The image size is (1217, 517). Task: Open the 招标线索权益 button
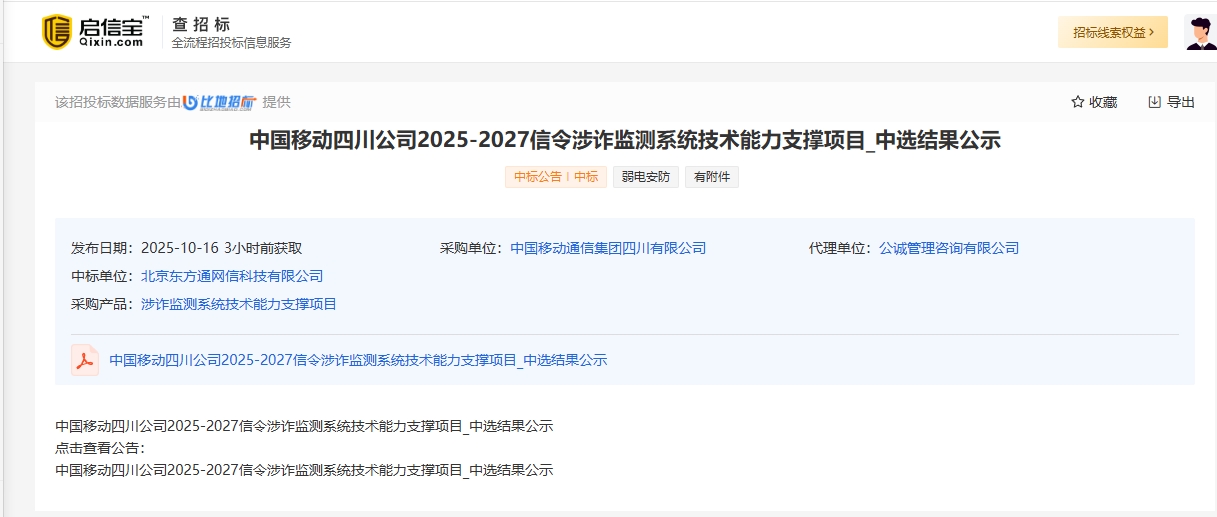point(1113,32)
